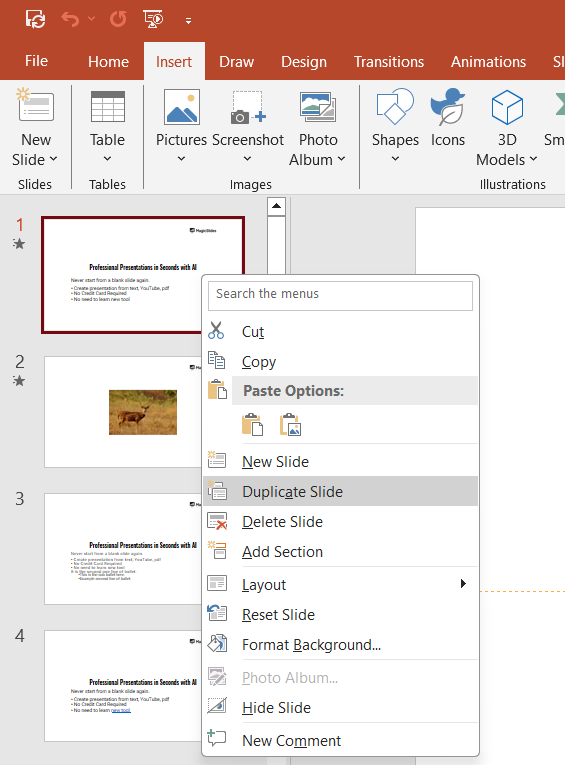Open the Design tab

(x=304, y=61)
